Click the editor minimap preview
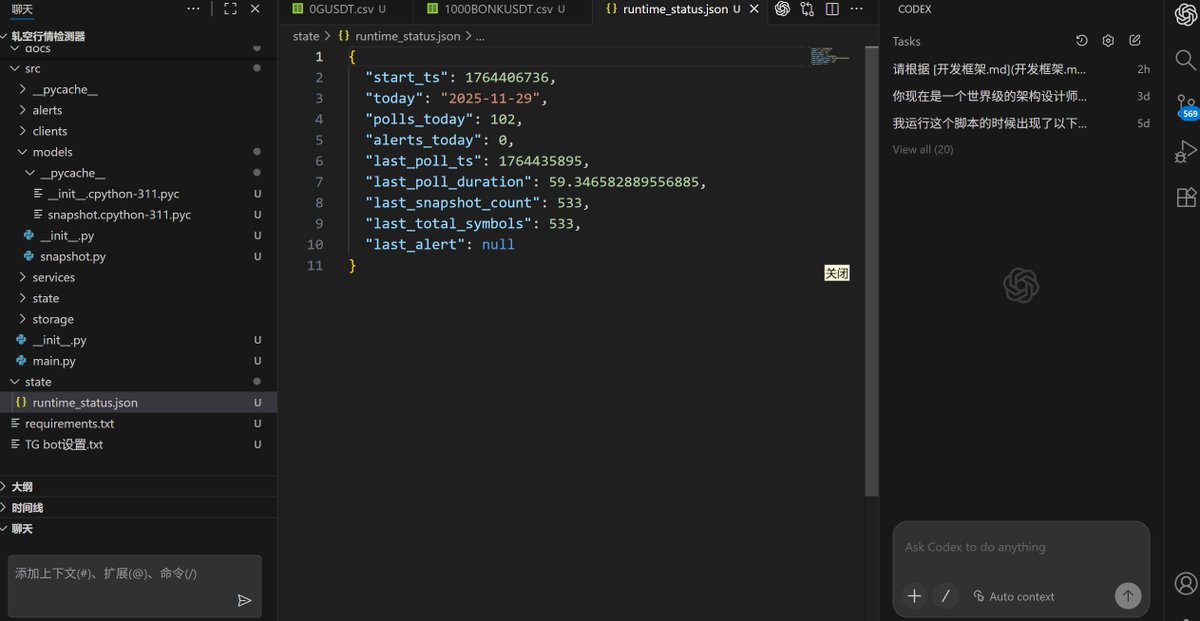 pyautogui.click(x=829, y=56)
